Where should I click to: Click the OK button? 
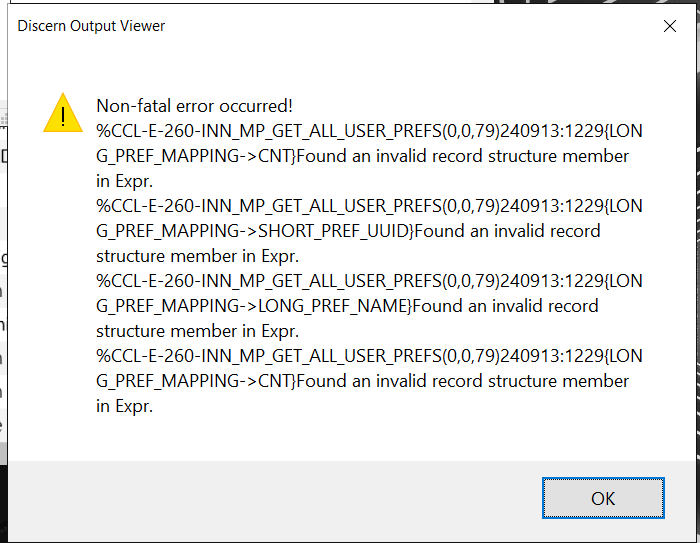603,498
